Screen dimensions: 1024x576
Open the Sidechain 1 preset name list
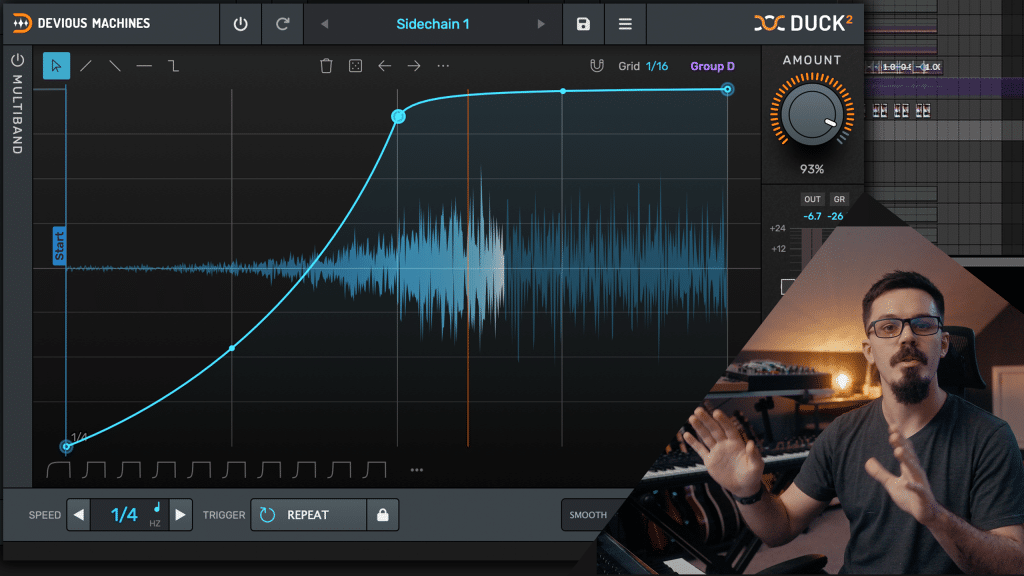point(432,24)
